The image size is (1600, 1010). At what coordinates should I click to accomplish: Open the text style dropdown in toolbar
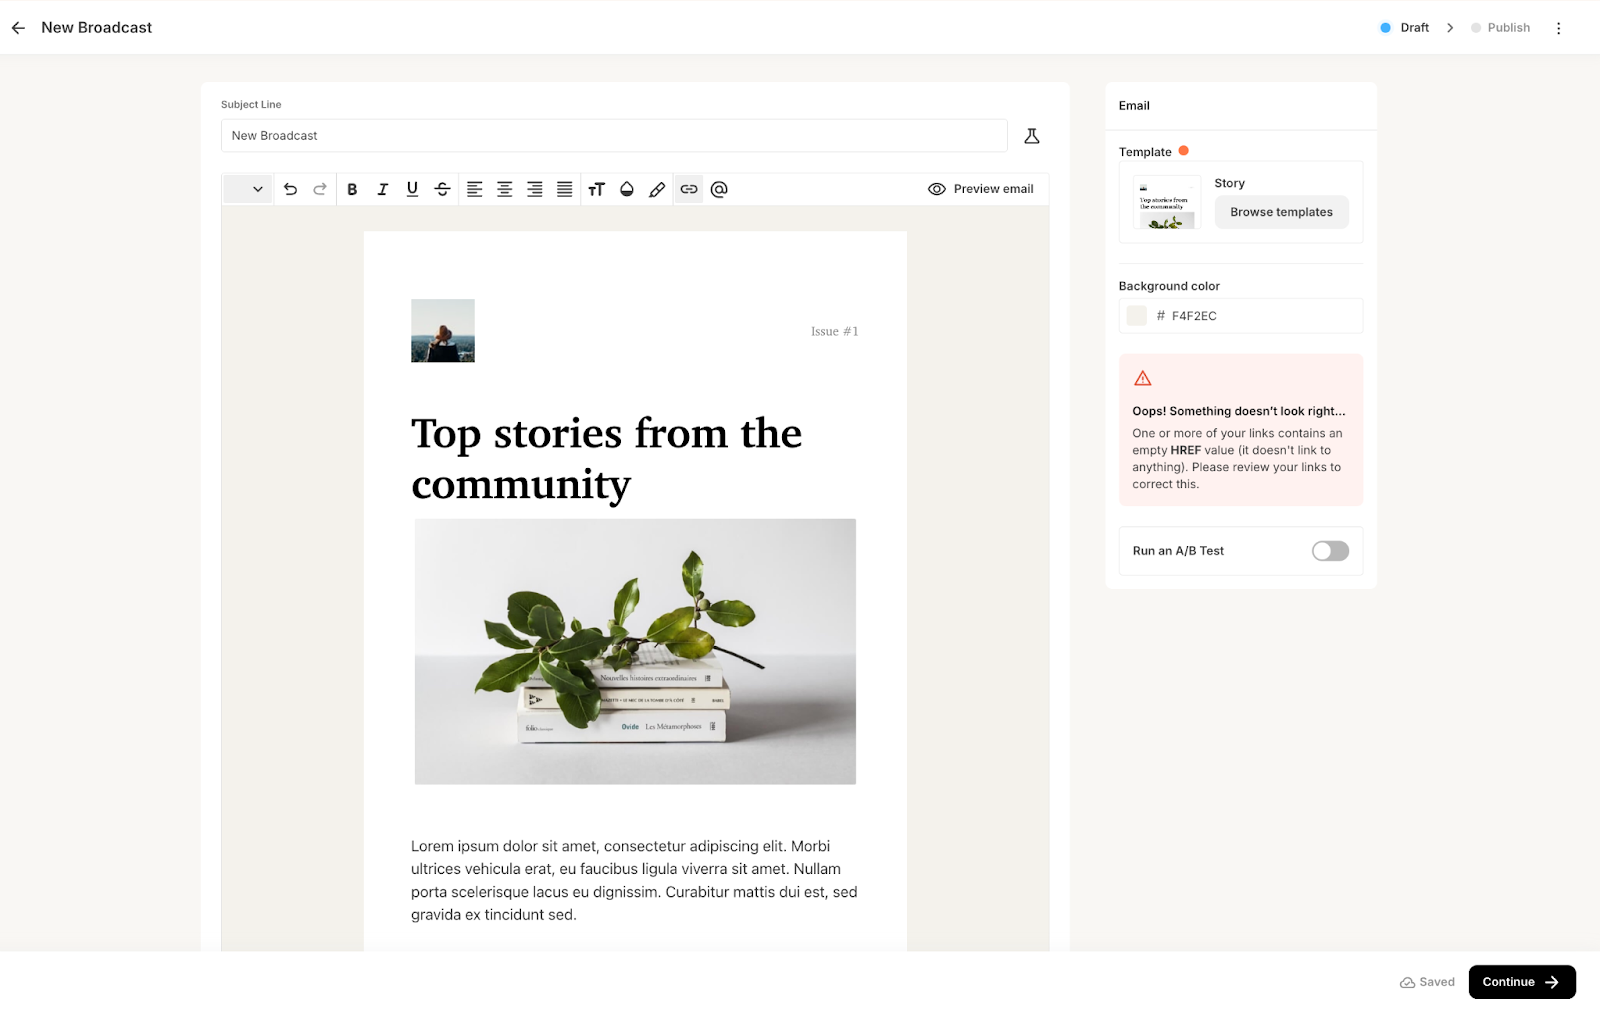(x=247, y=189)
